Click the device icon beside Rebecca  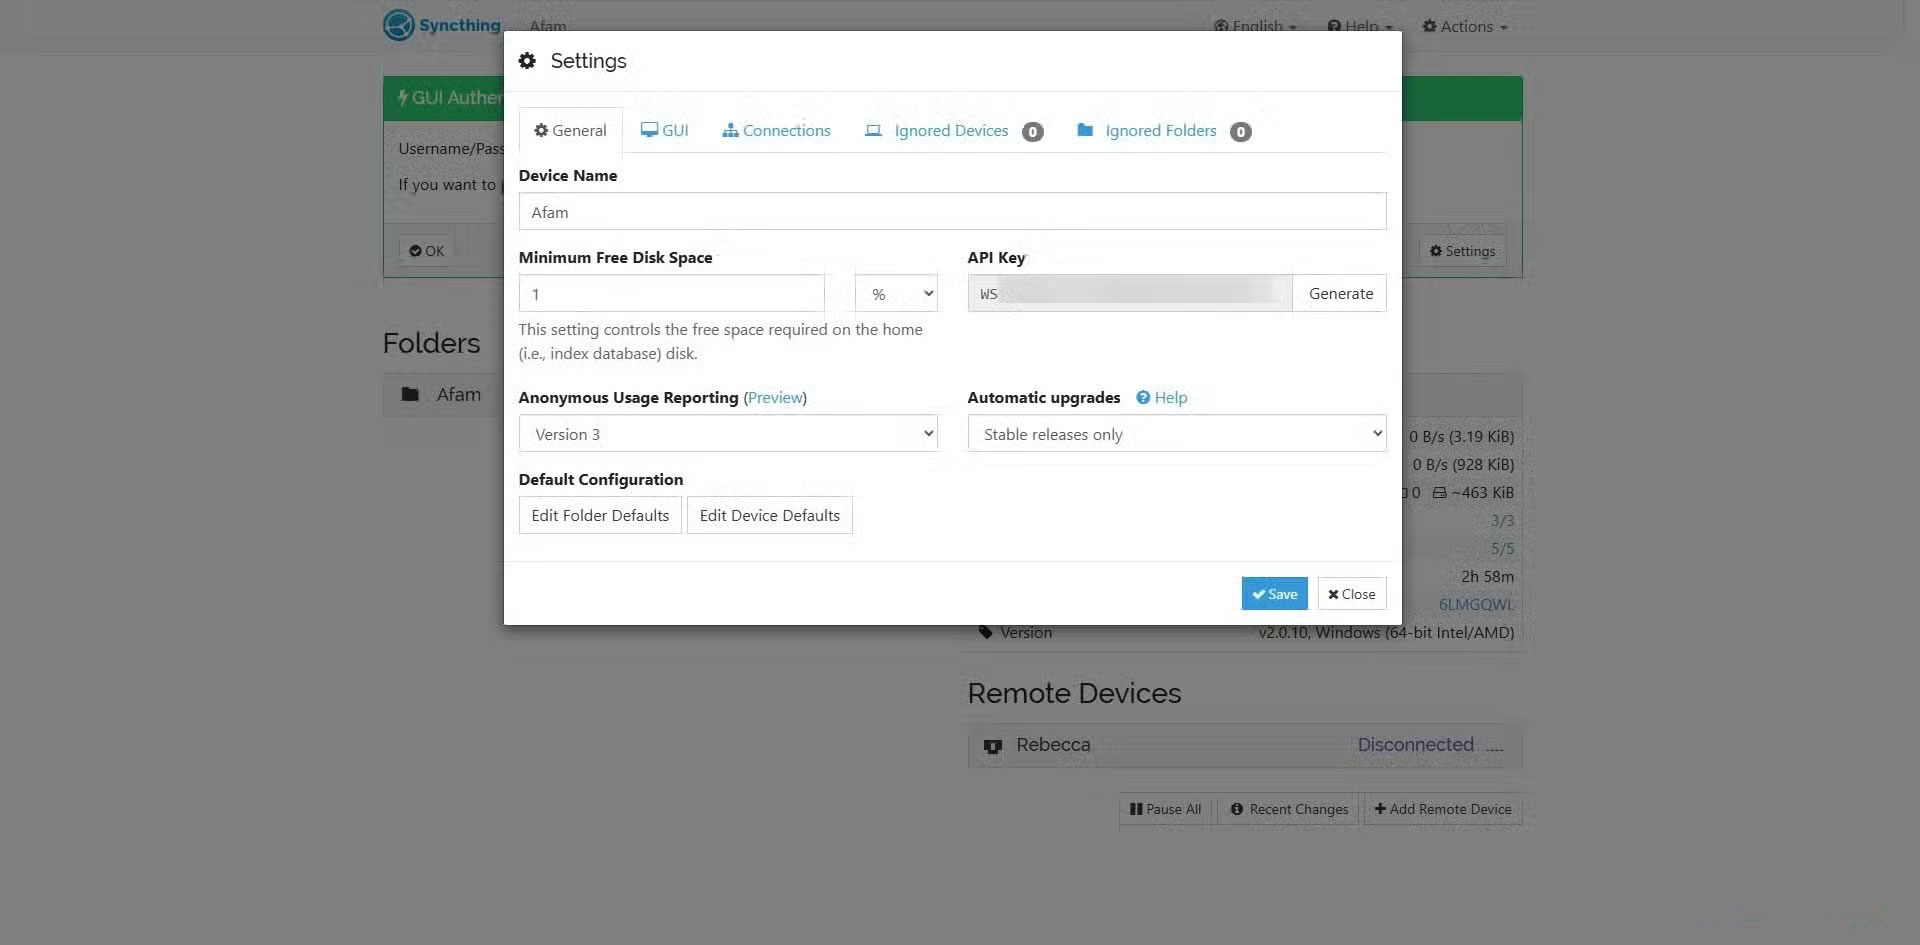992,746
